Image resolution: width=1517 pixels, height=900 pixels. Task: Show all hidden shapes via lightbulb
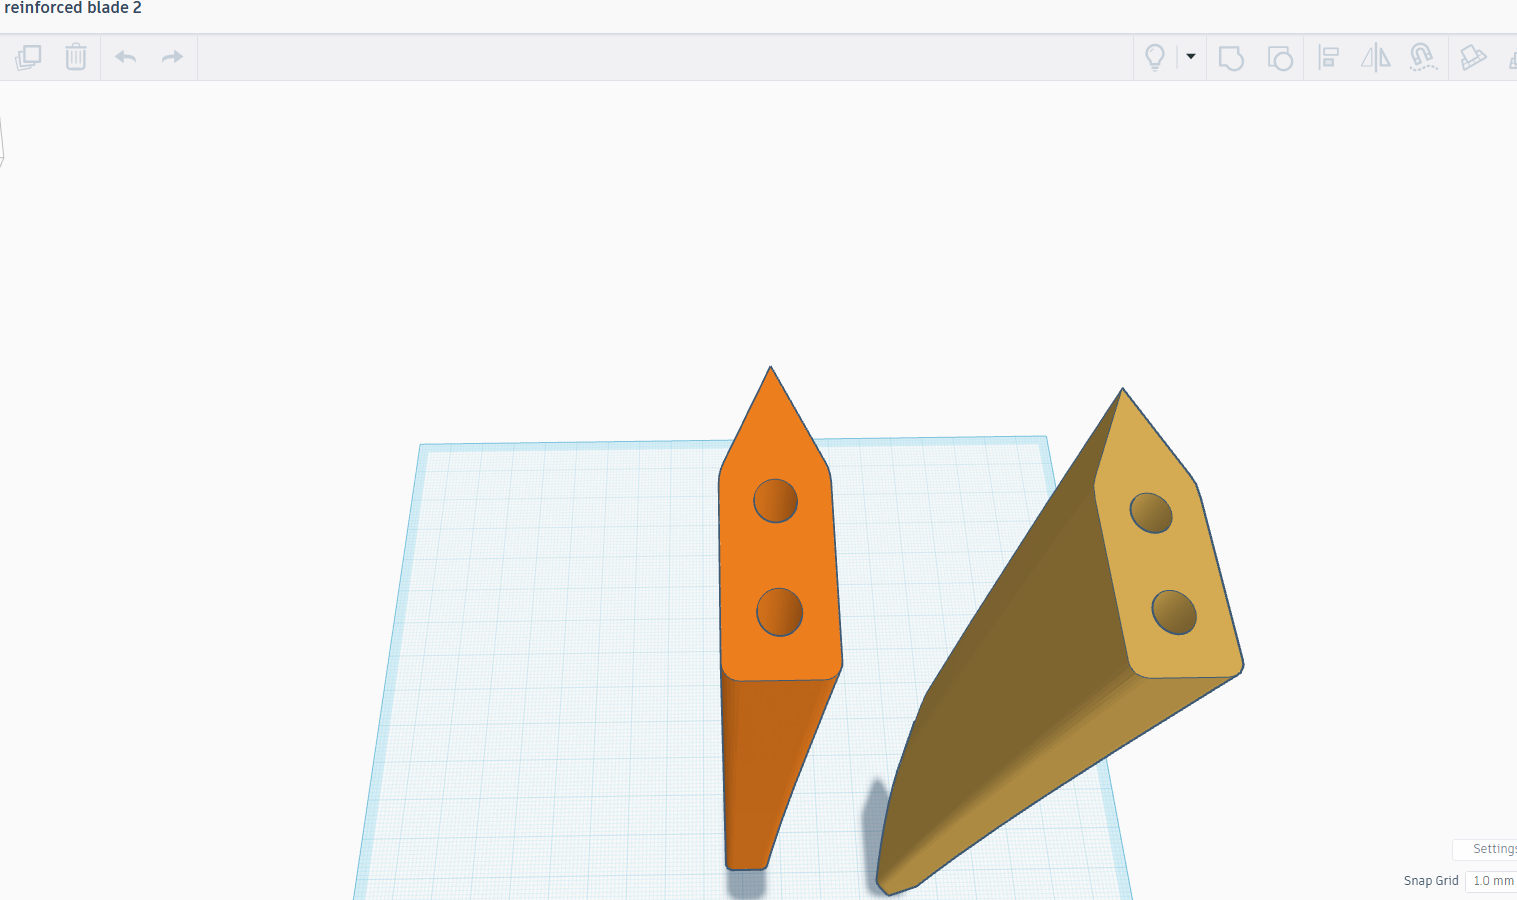tap(1155, 57)
